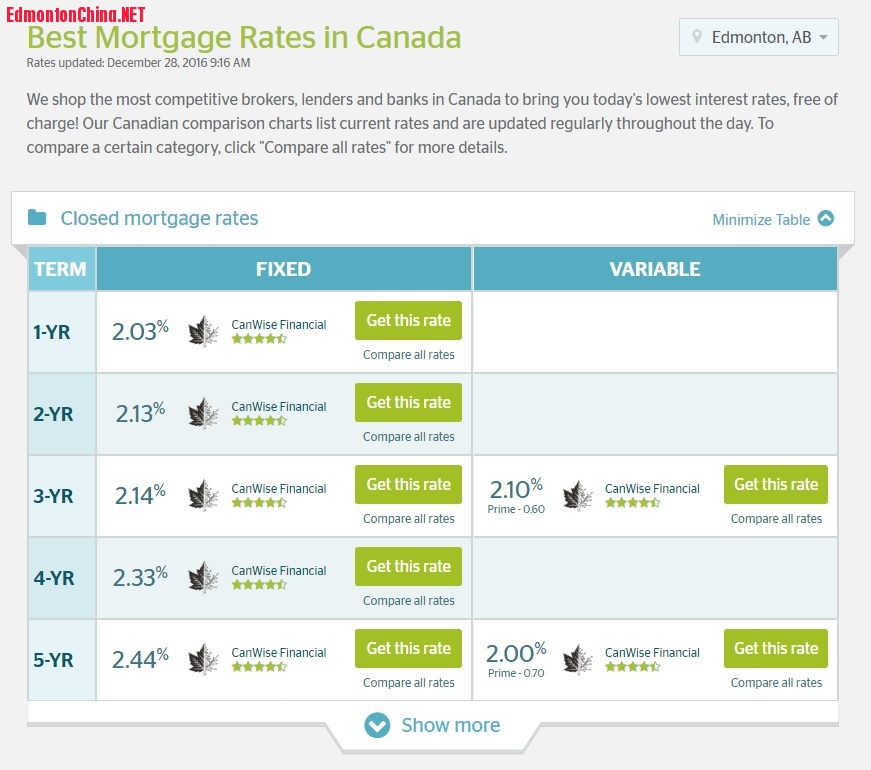Click the Closed mortgage rates heading
Viewport: 871px width, 770px height.
(x=159, y=218)
